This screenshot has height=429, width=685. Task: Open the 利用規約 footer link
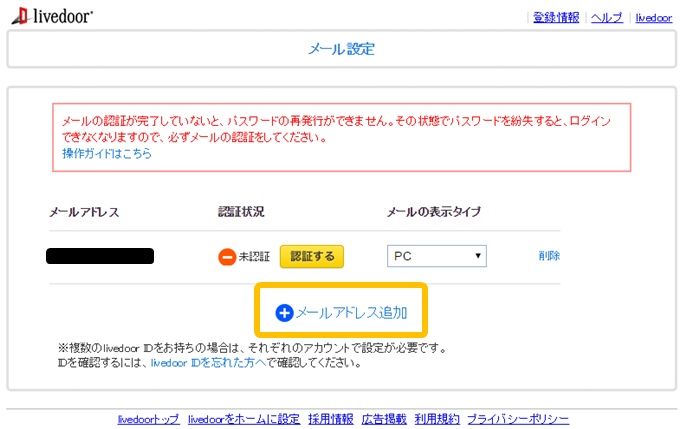(x=437, y=419)
